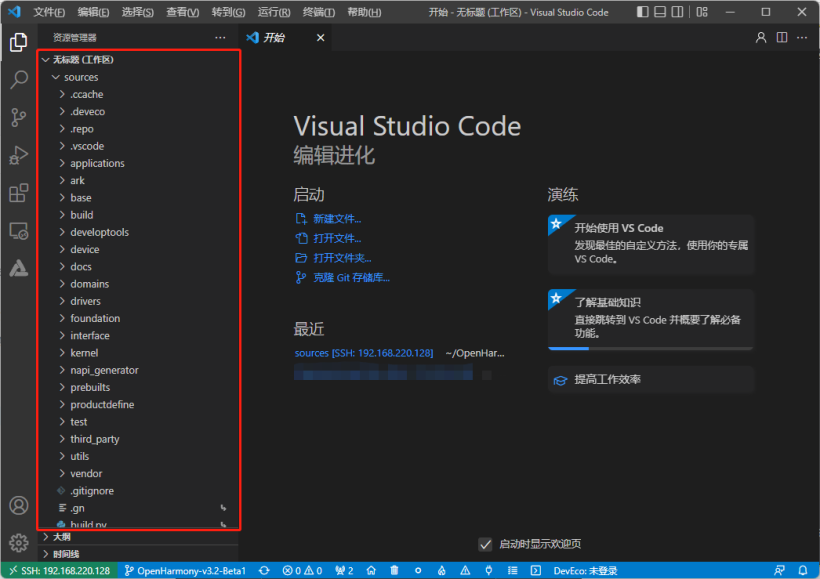Open the Extensions view
The image size is (820, 579).
point(18,193)
